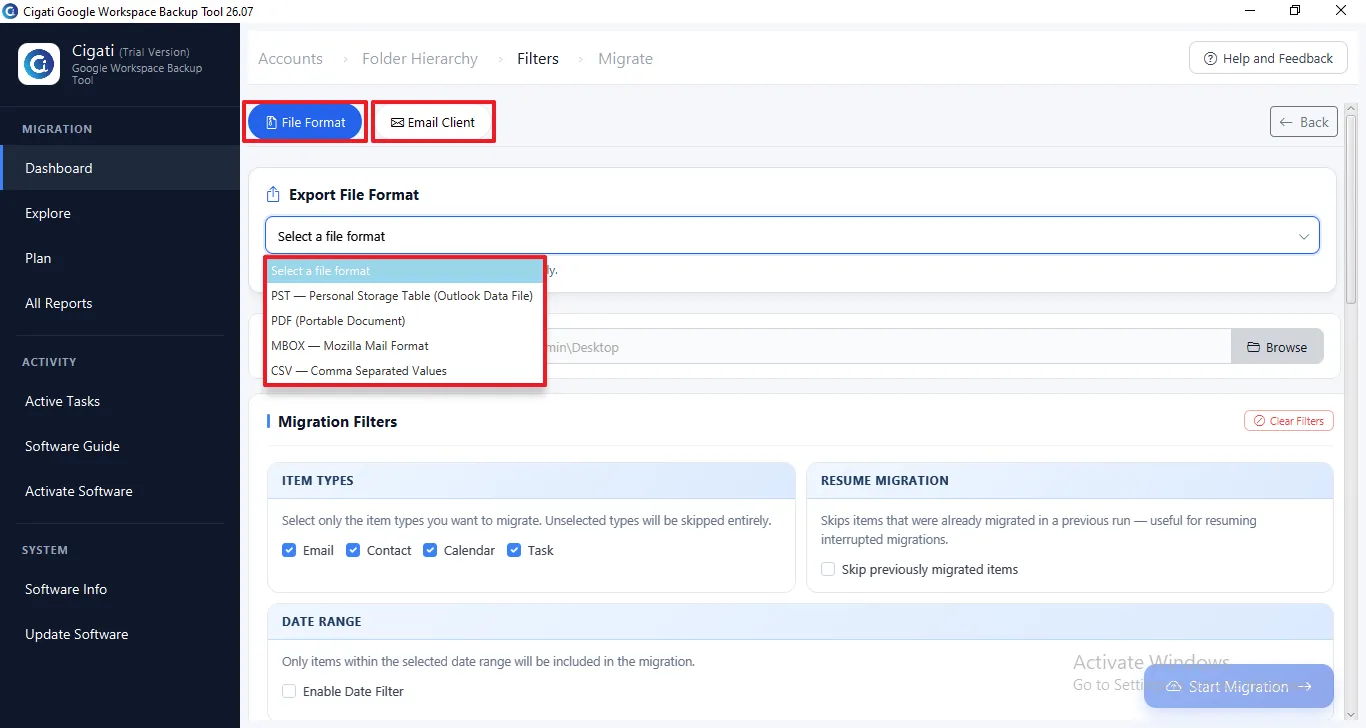Open Software Info

(x=120, y=589)
